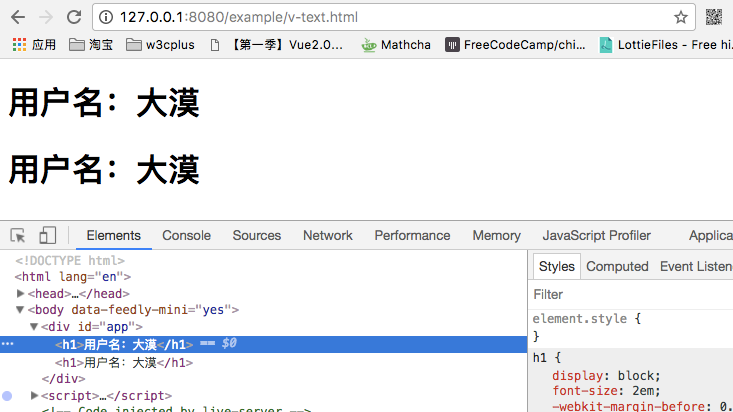Open the w3cplus bookmark folder
The width and height of the screenshot is (733, 412).
160,45
